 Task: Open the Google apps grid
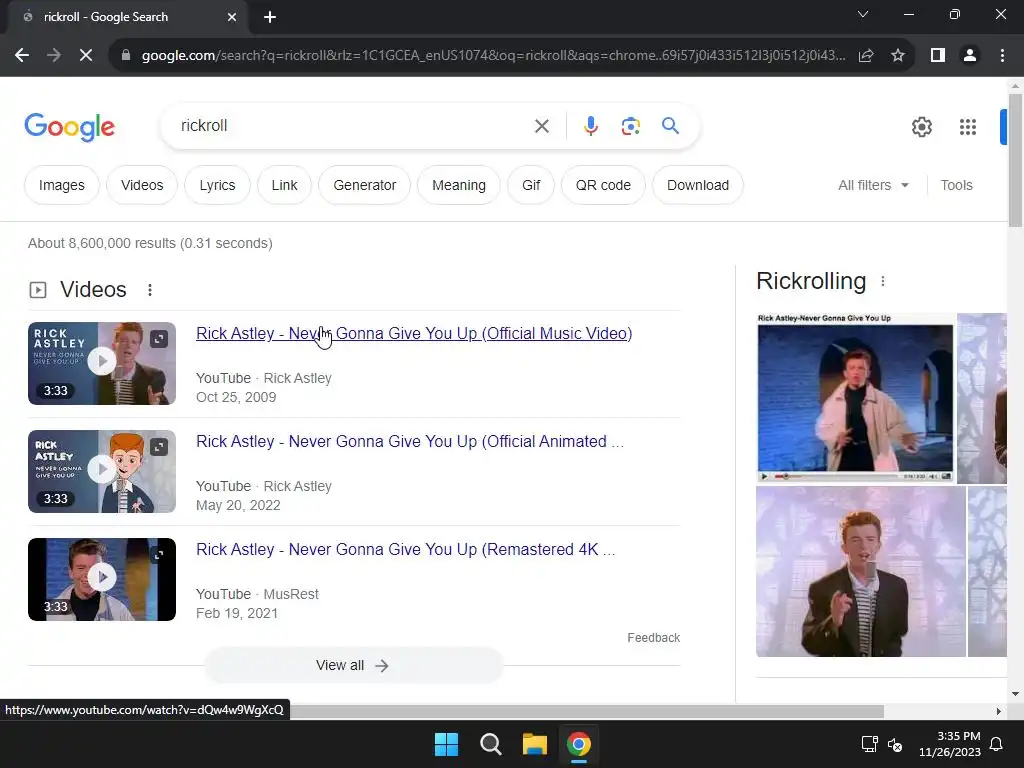click(968, 127)
